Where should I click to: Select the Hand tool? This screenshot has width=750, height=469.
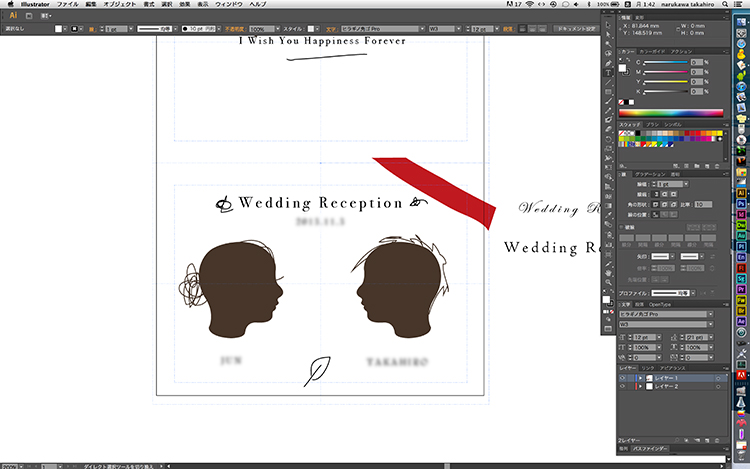coord(609,271)
